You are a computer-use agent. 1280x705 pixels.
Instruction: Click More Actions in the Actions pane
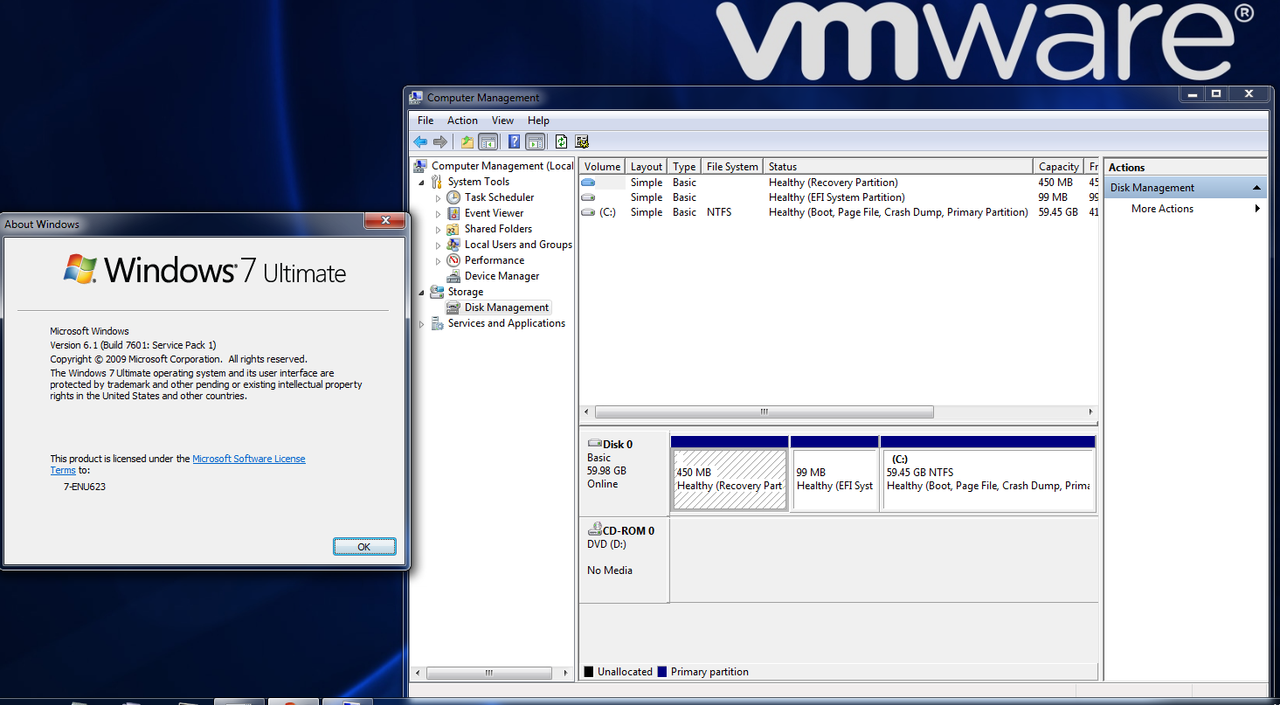click(x=1162, y=209)
